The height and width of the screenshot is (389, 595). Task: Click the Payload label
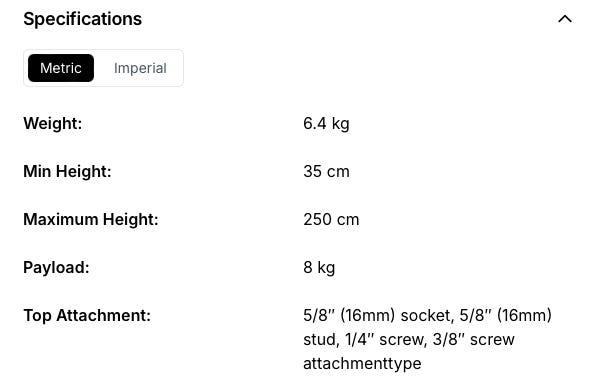56,268
